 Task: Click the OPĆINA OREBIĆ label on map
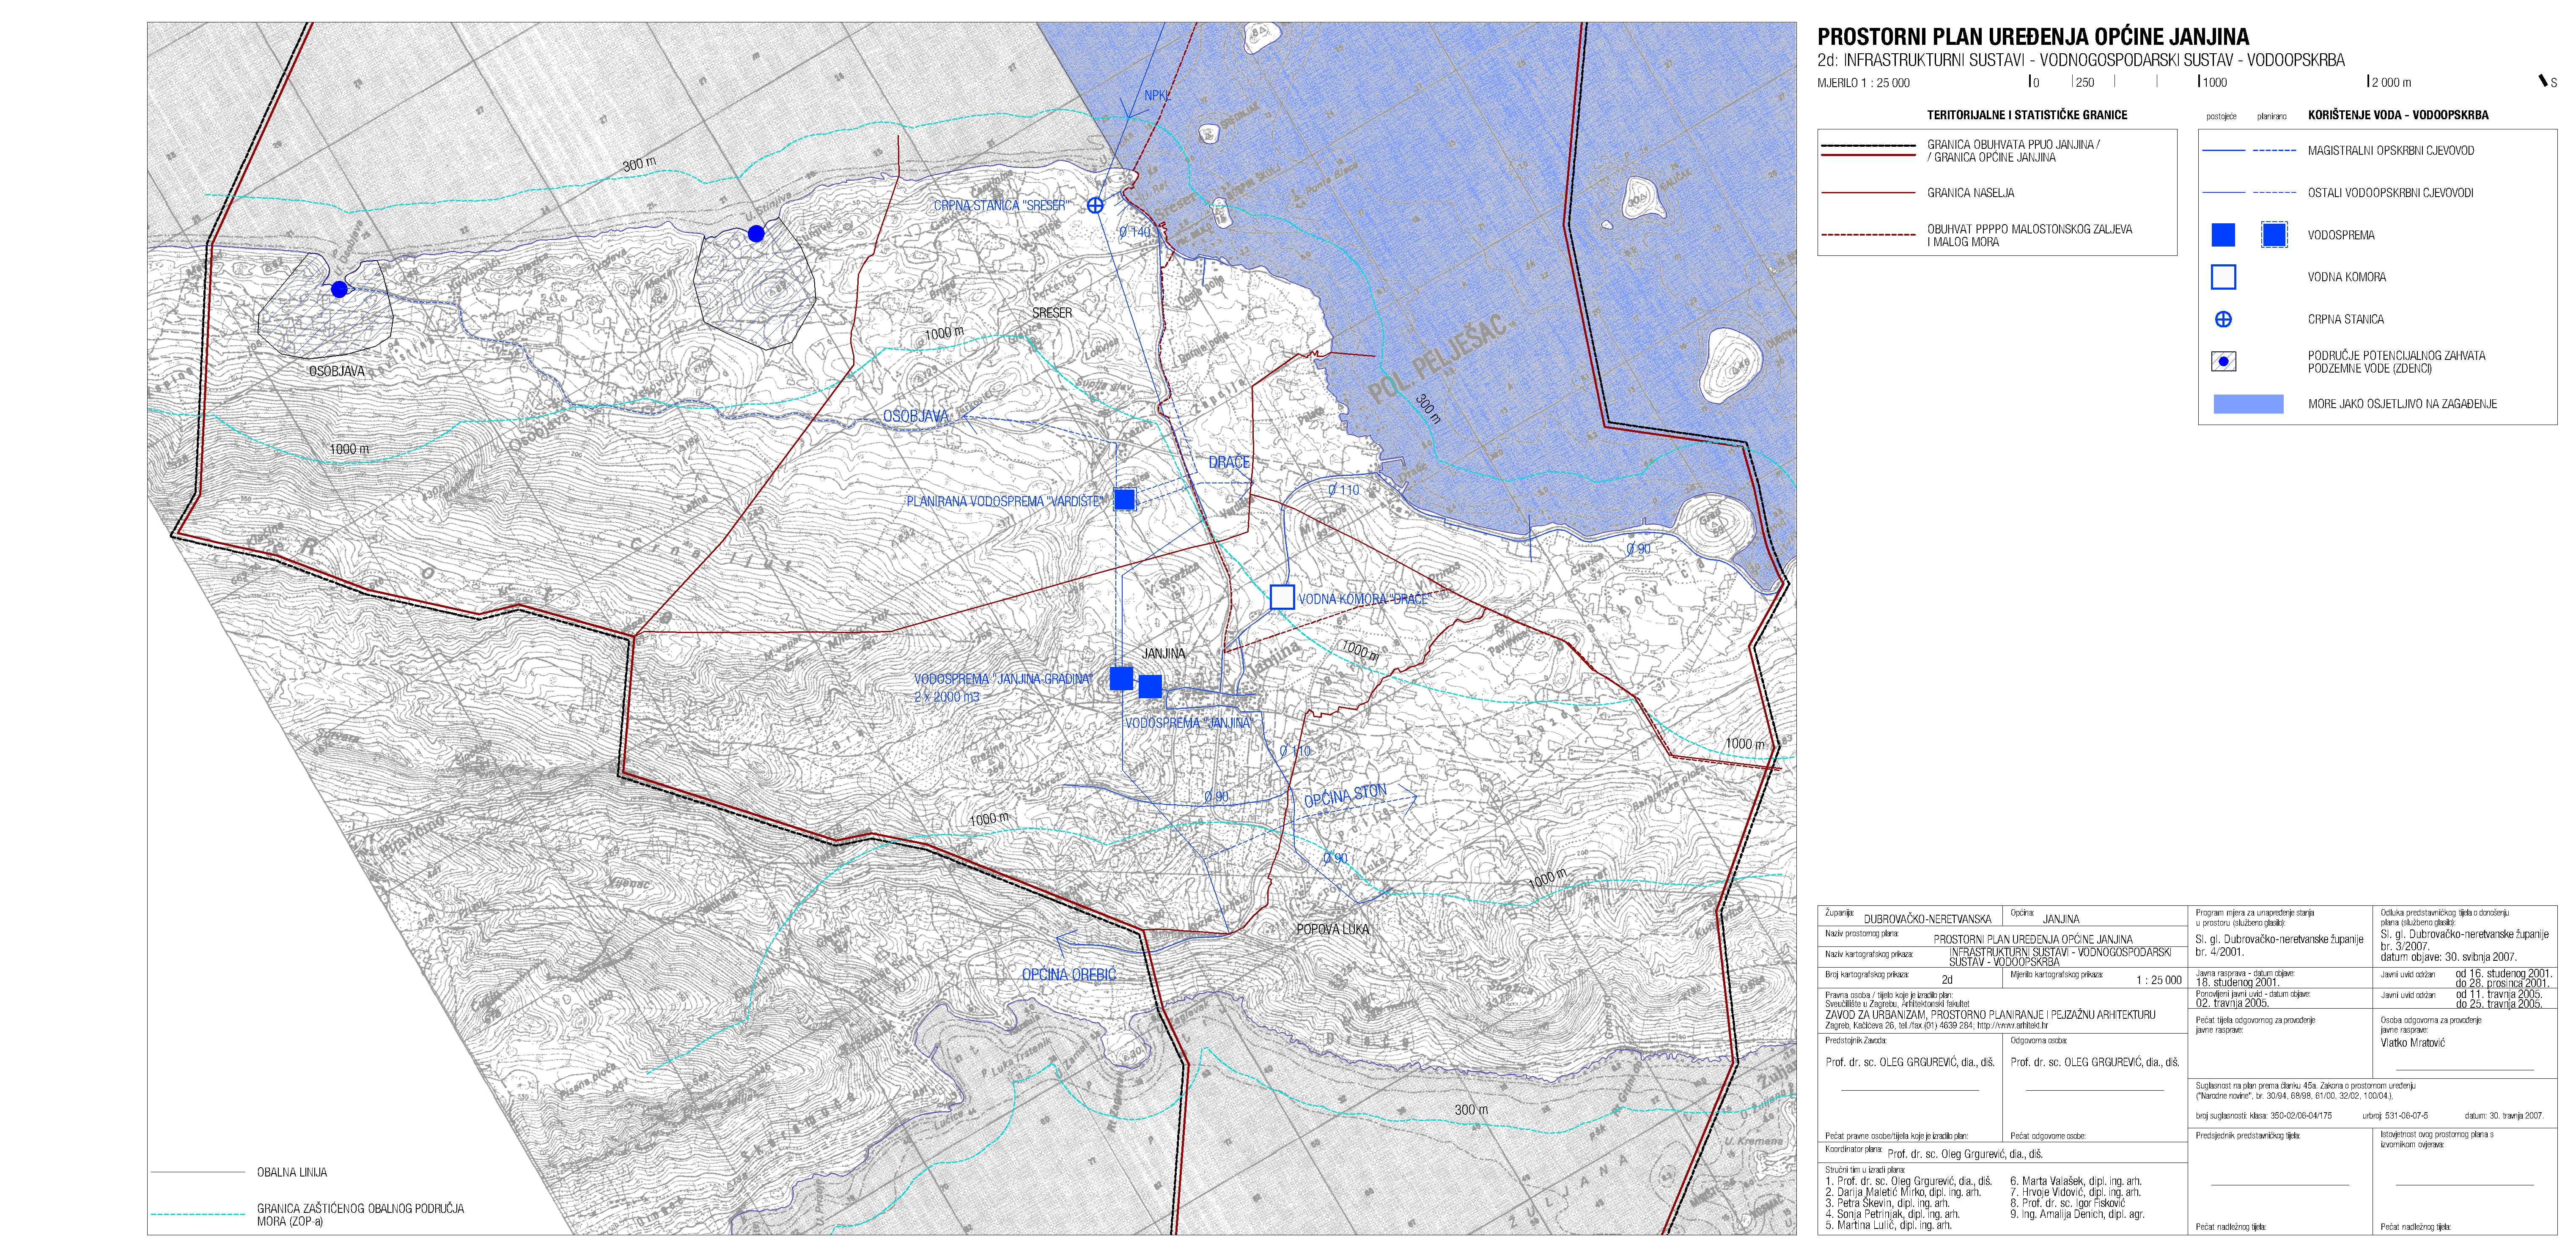pos(1068,974)
